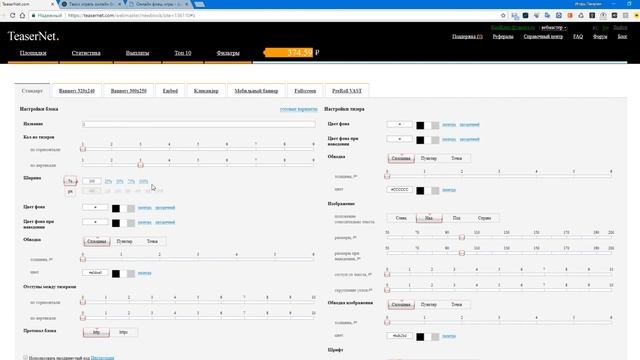The height and width of the screenshot is (360, 640).
Task: Open the Форум link
Action: click(600, 37)
